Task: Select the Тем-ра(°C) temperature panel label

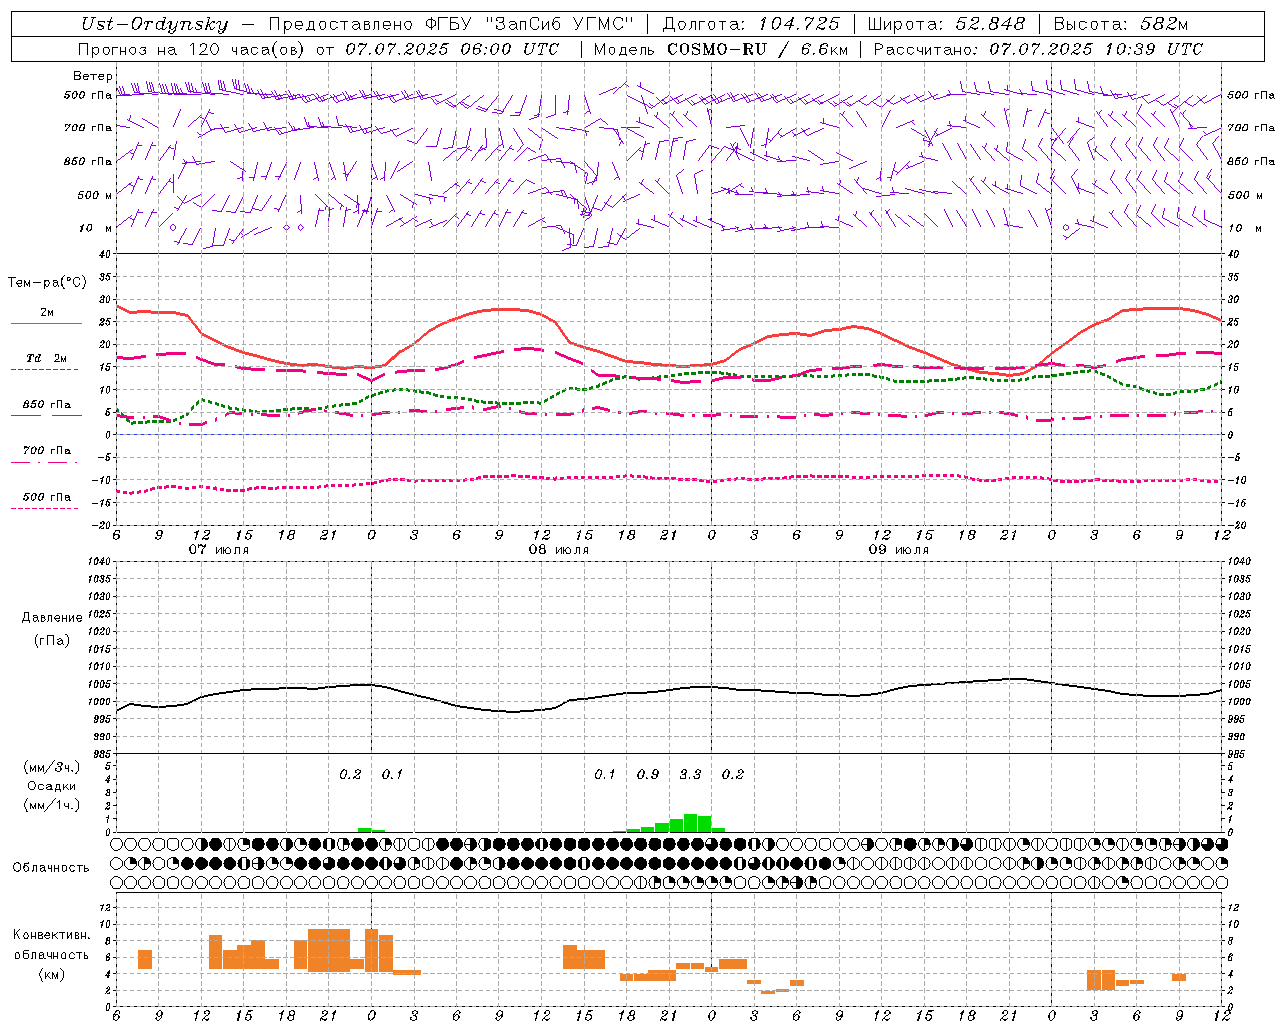Action: 47,283
